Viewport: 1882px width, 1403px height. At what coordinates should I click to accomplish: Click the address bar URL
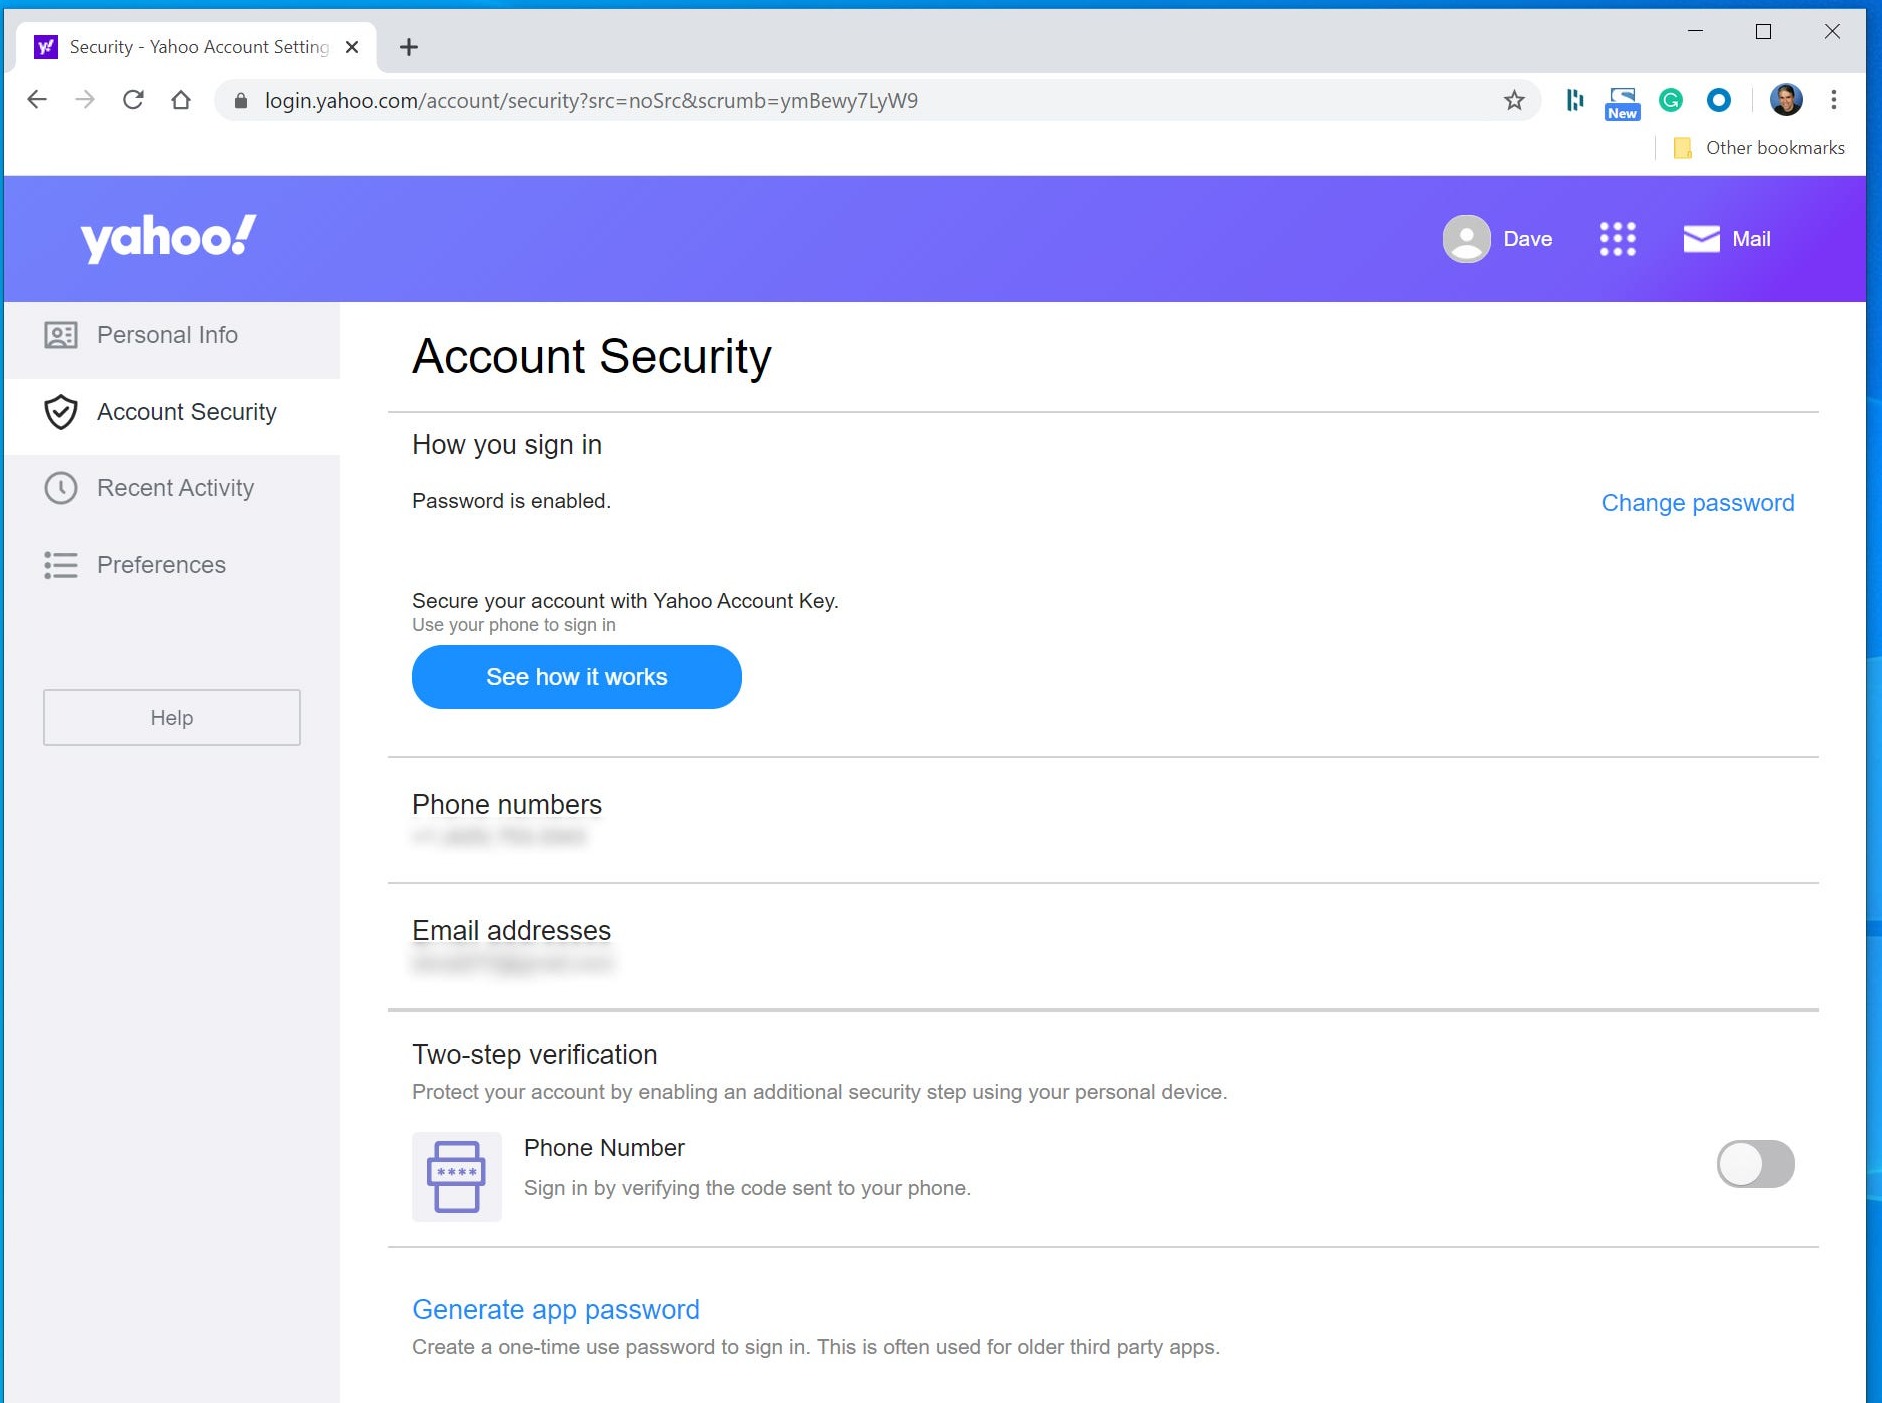(591, 101)
